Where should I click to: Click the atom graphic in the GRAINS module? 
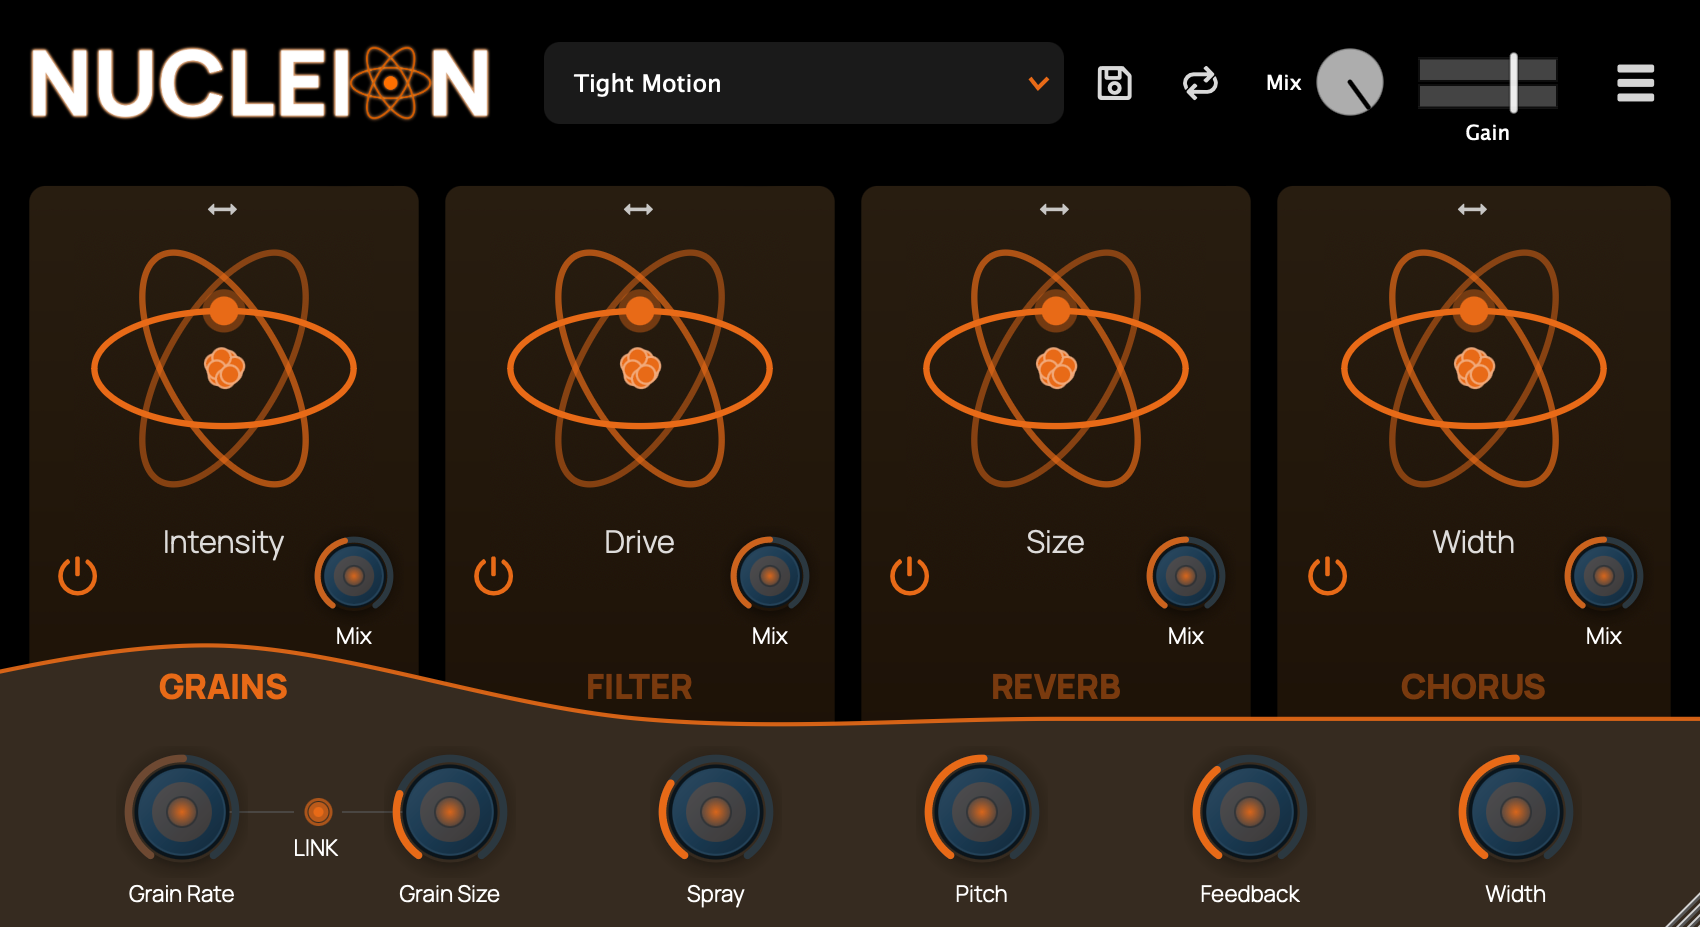(223, 368)
